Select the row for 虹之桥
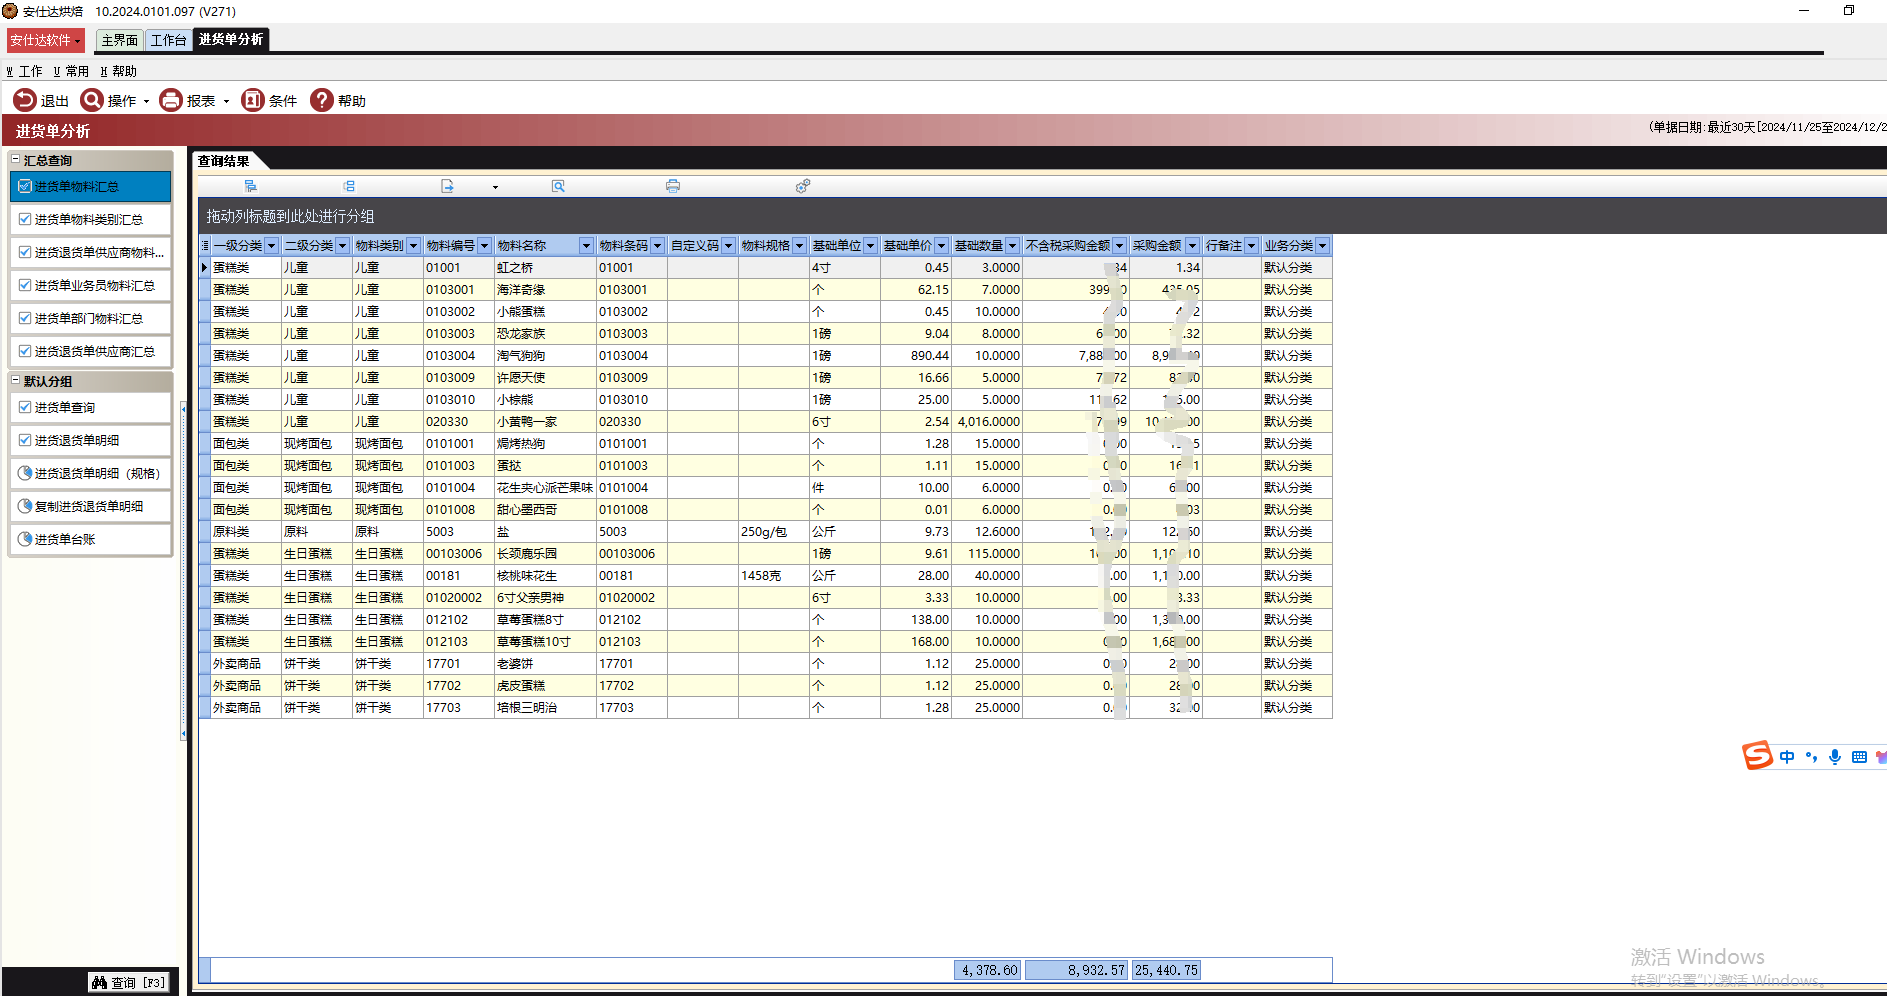 click(766, 267)
